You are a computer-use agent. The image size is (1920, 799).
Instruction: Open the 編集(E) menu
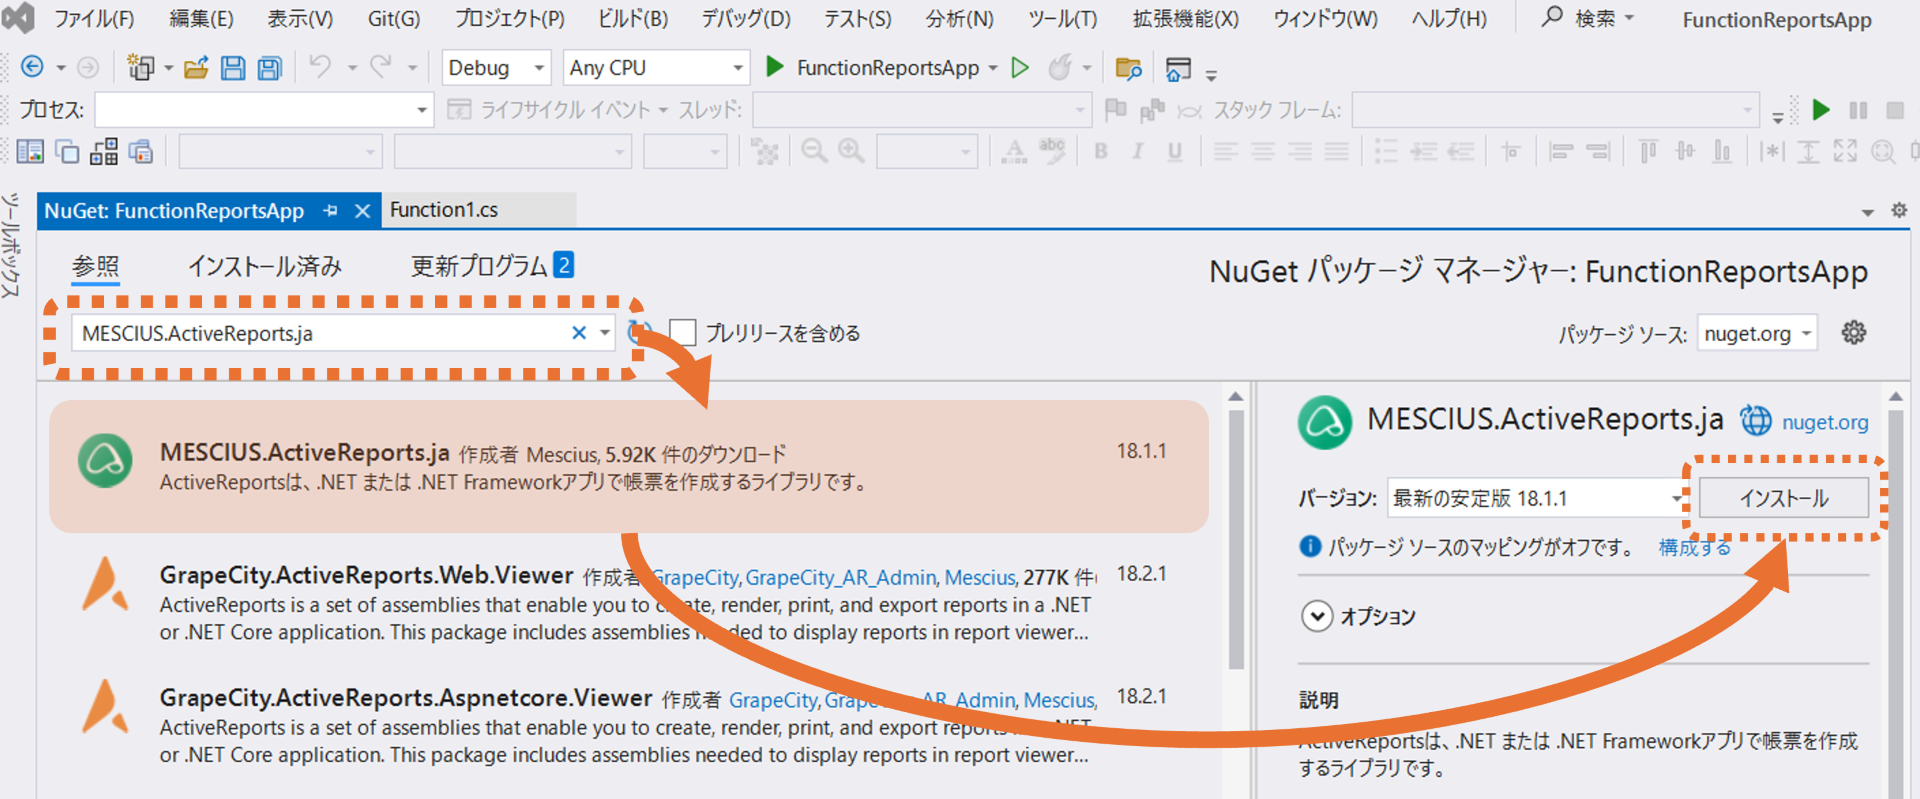[201, 18]
